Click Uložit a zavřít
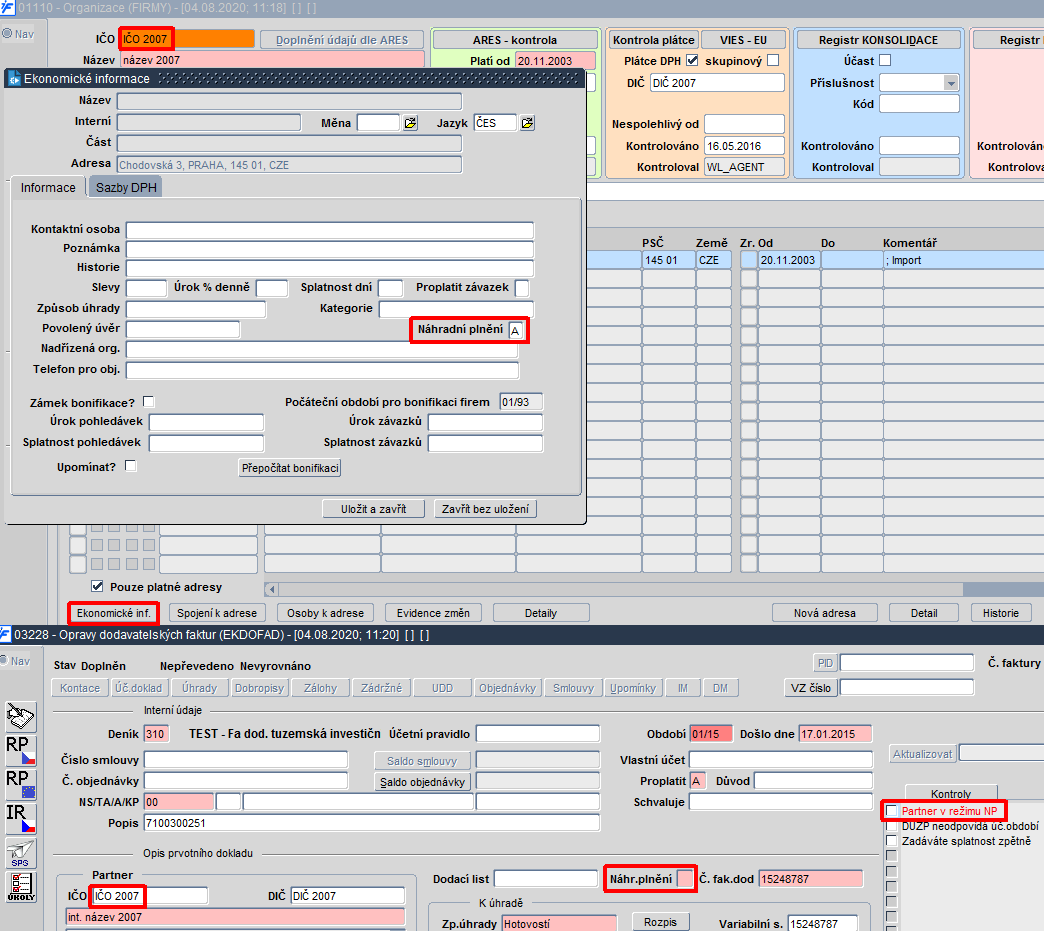1044x931 pixels. coord(374,509)
